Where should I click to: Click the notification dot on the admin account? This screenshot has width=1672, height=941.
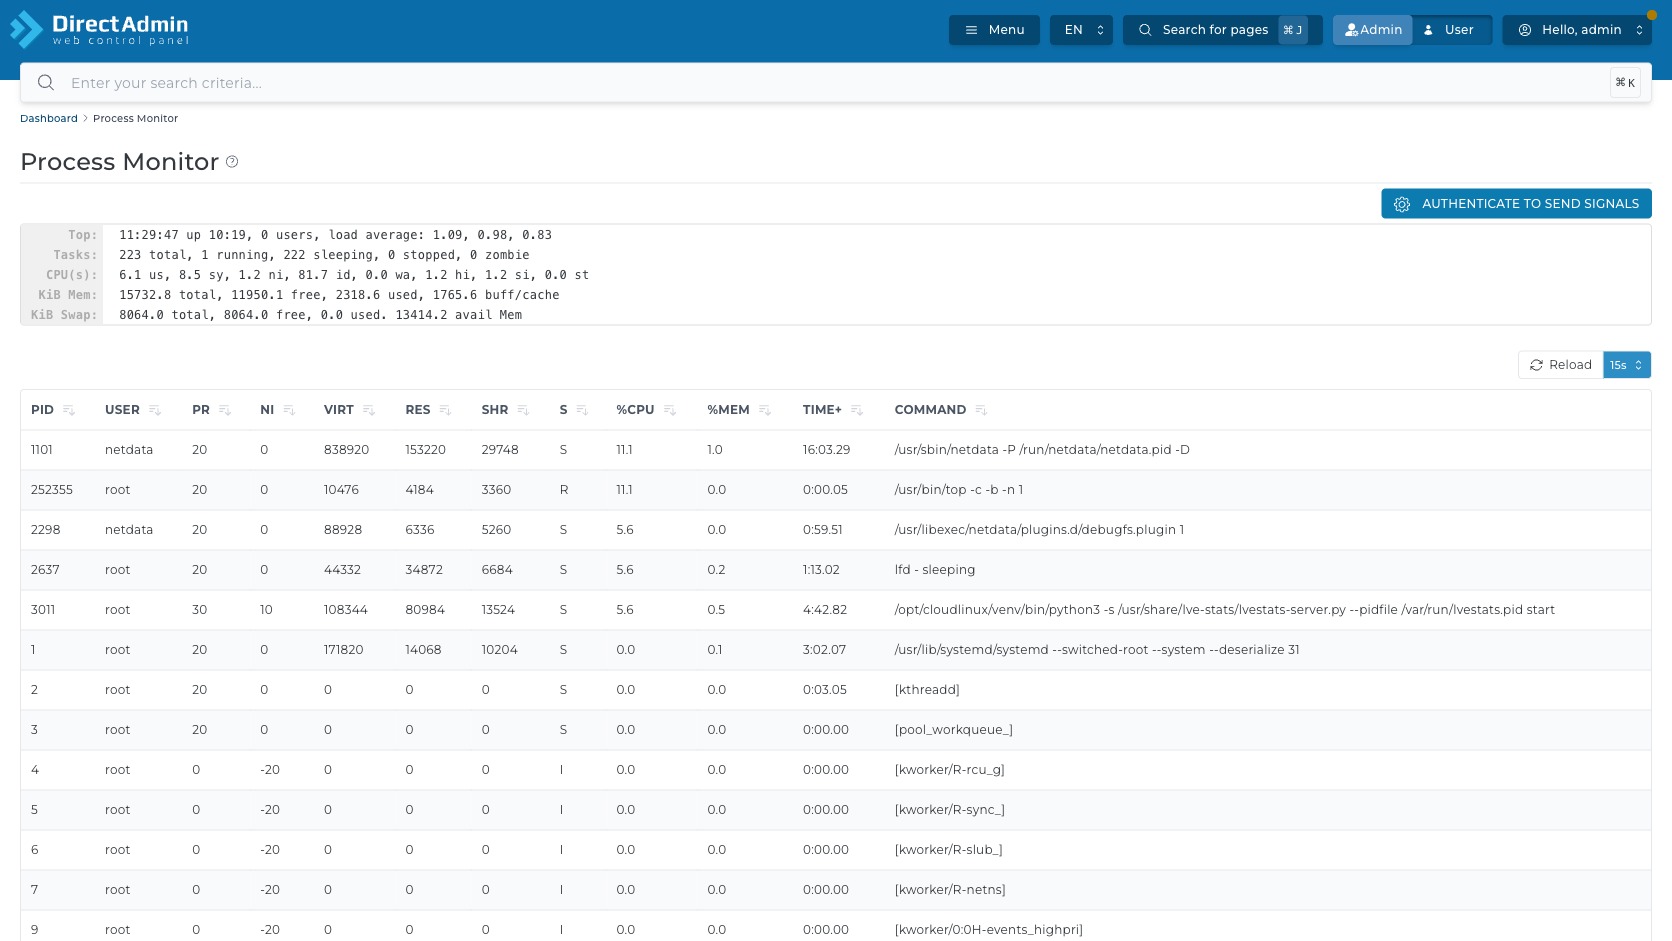[x=1652, y=15]
